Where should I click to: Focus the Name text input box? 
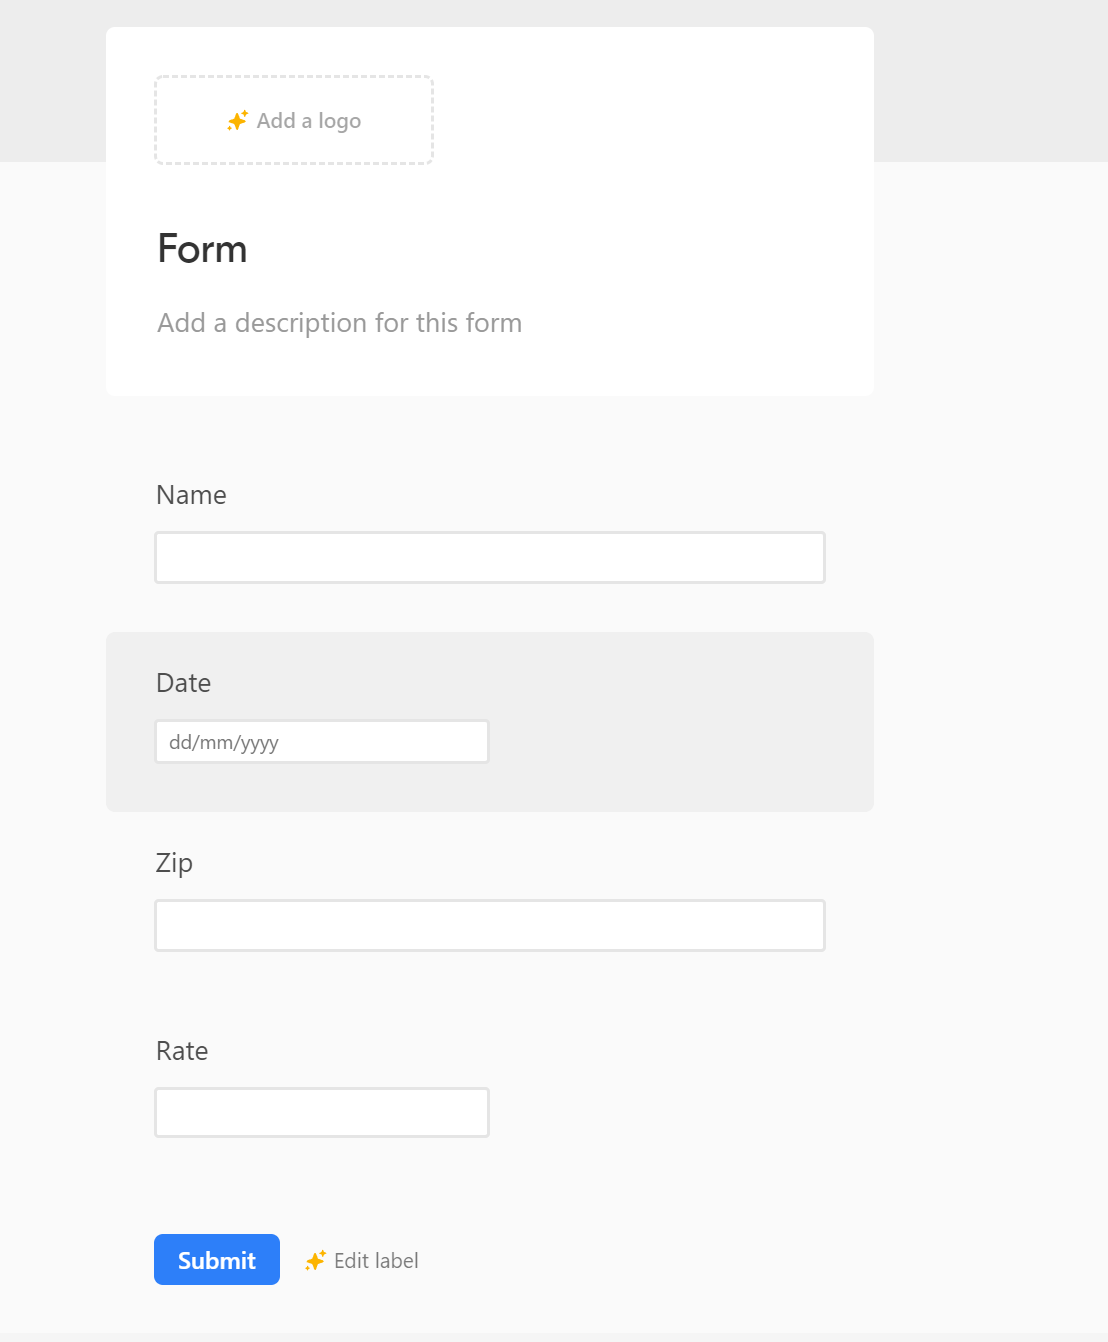[x=490, y=557]
